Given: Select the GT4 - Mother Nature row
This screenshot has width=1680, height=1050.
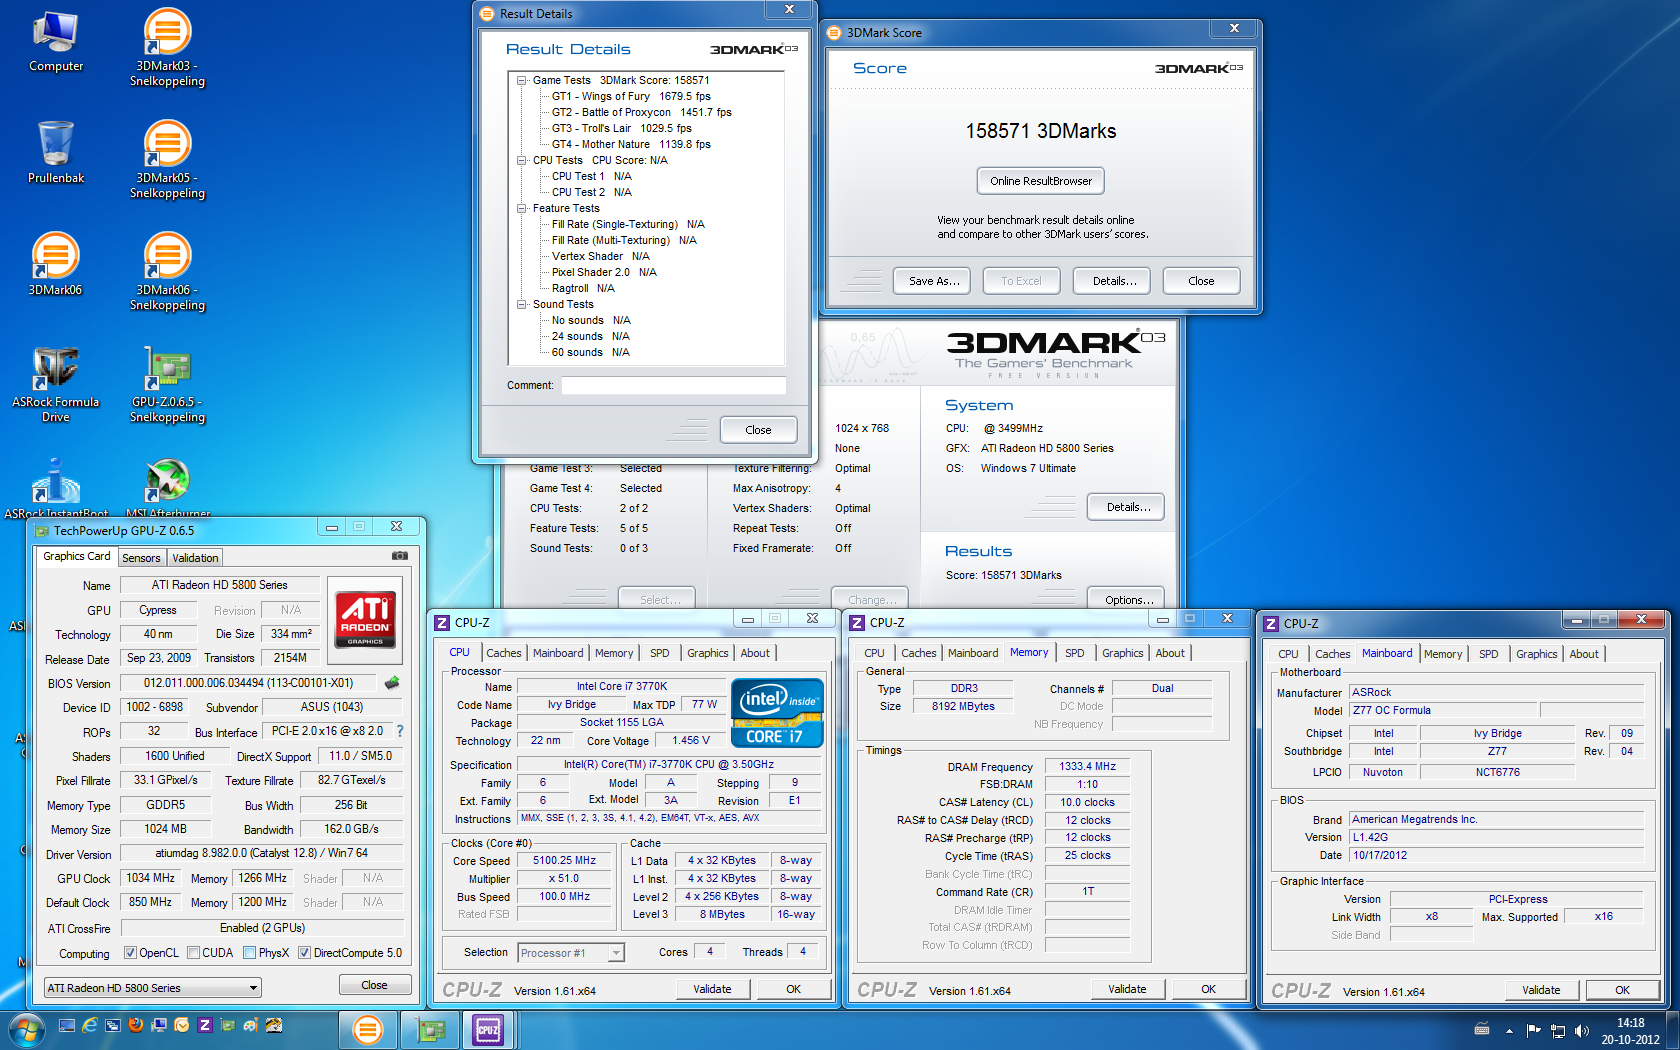Looking at the screenshot, I should coord(631,144).
